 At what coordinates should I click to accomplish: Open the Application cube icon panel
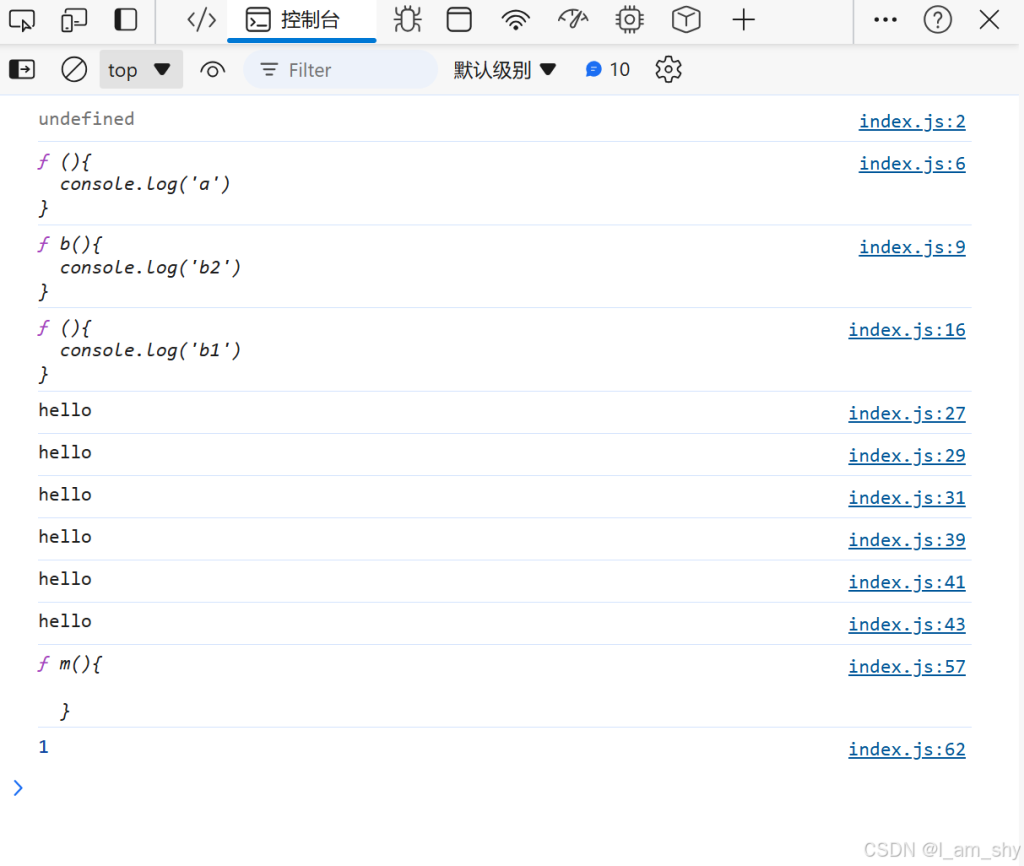point(686,20)
